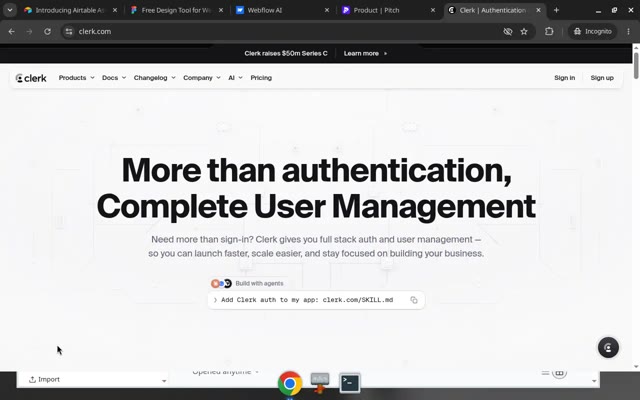Open Learn more about Series C
Screen dimensions: 640x400
coord(365,53)
